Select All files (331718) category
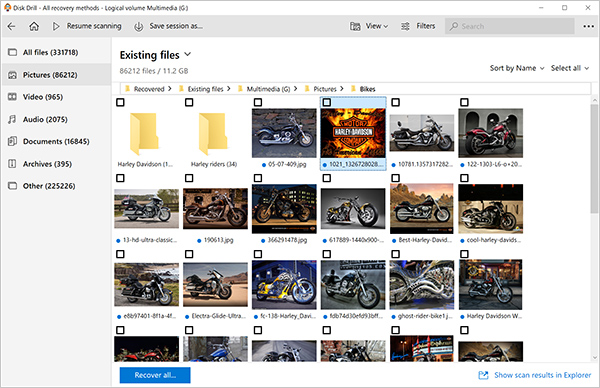Screen dimensions: 600x388 click(x=56, y=52)
